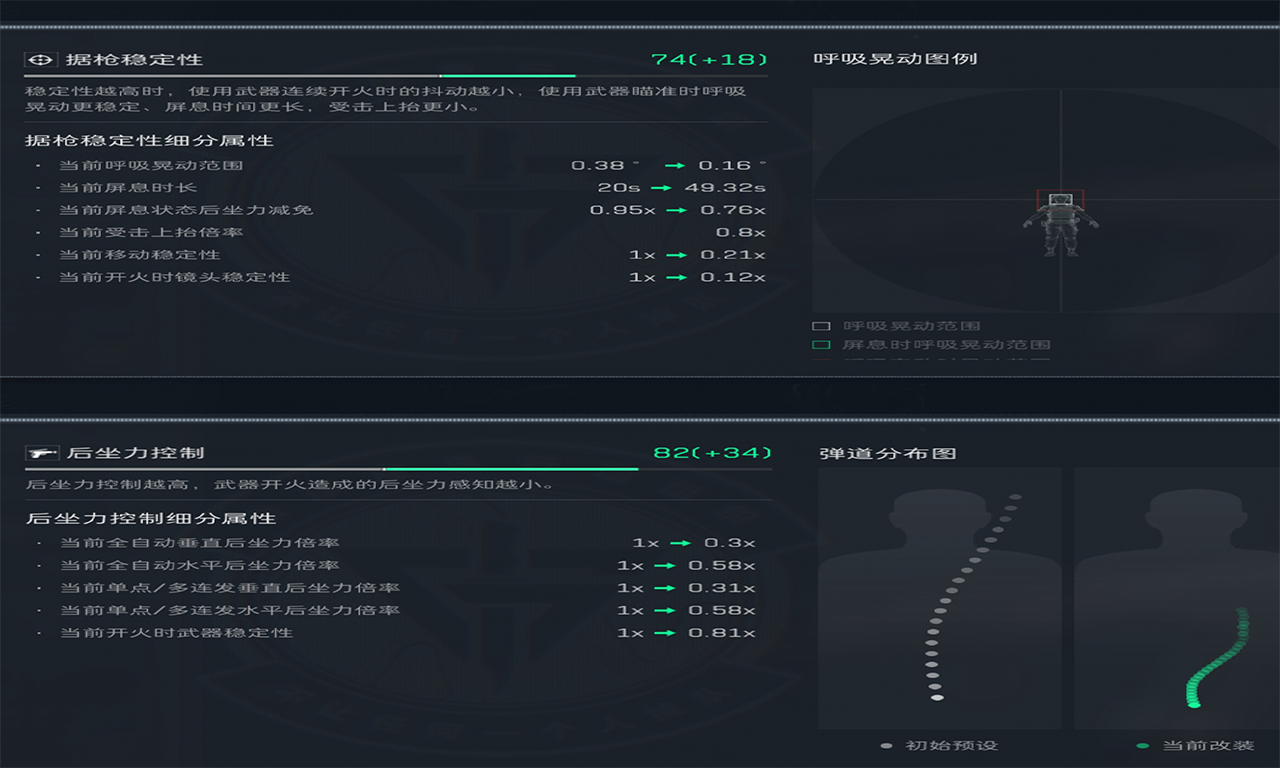Select the 呼吸晃动图例 heading

pos(895,59)
